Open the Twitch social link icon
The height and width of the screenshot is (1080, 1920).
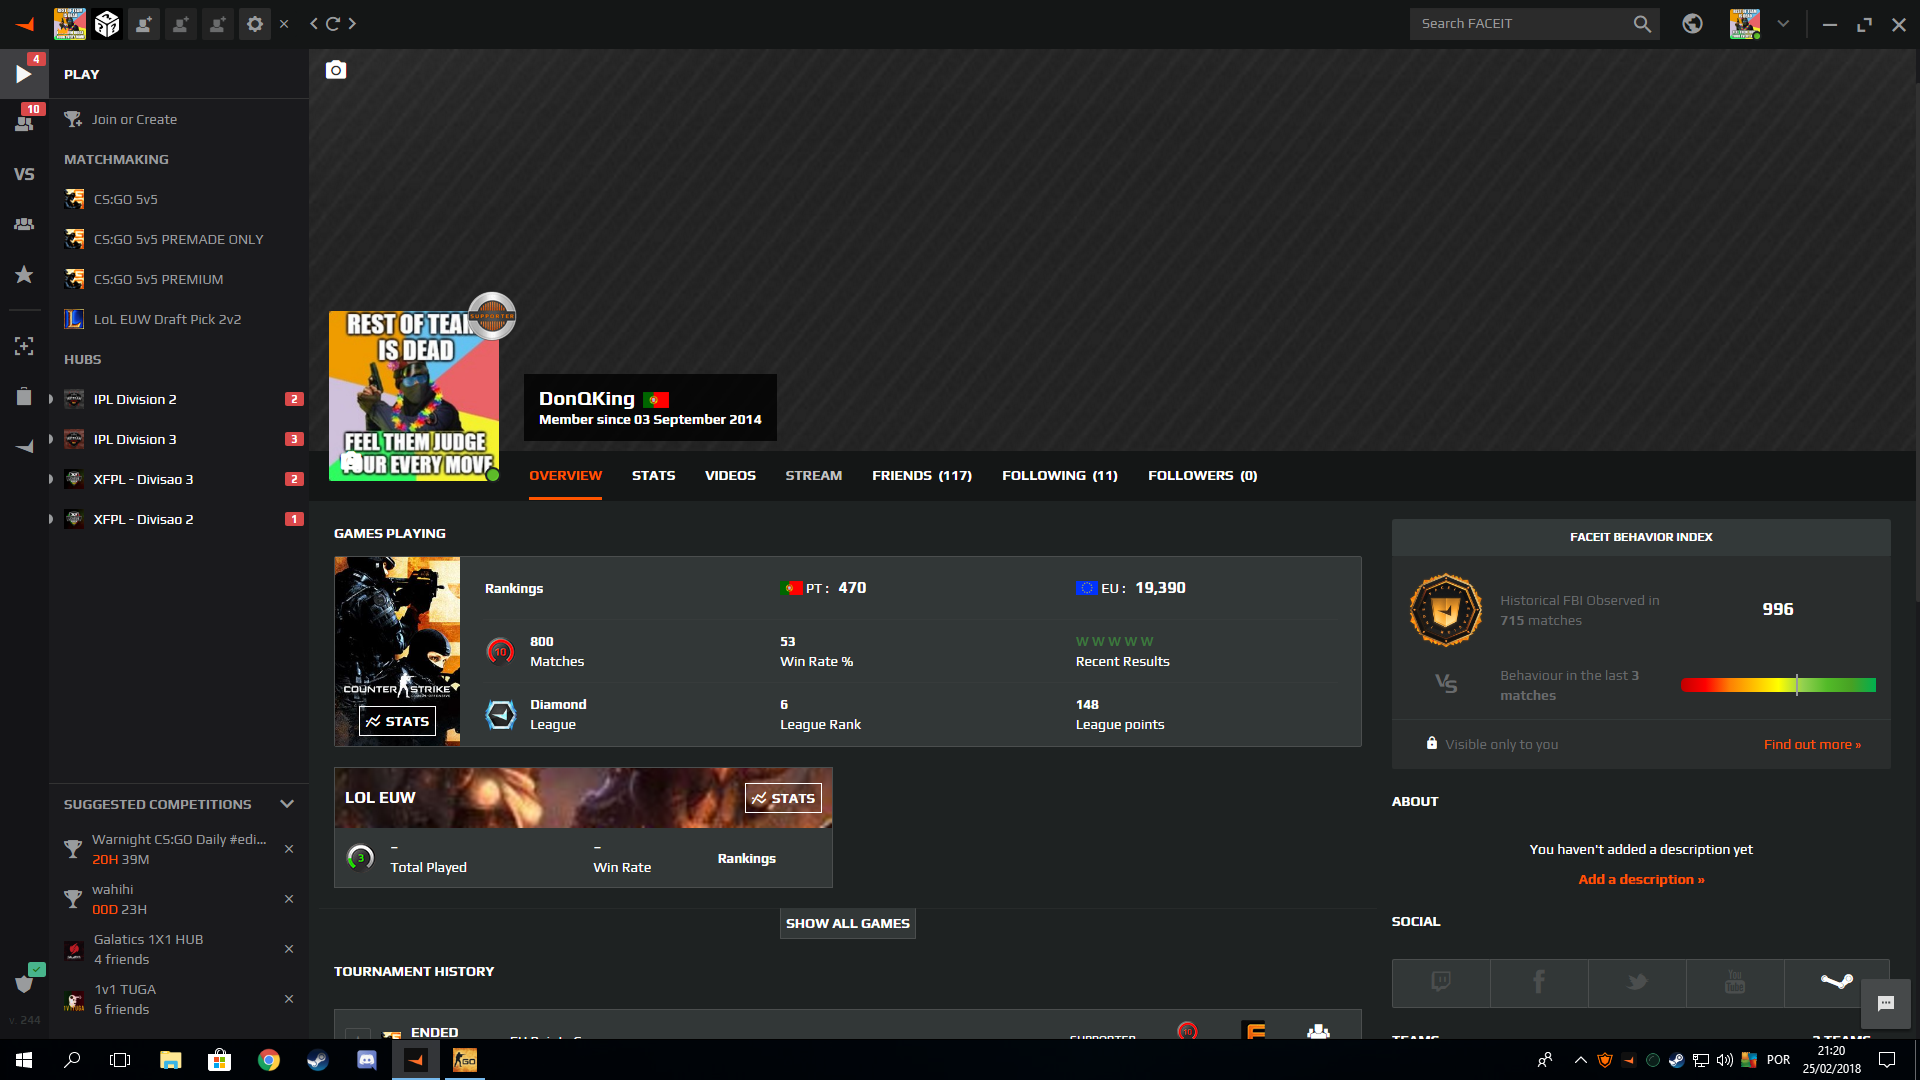coord(1441,983)
